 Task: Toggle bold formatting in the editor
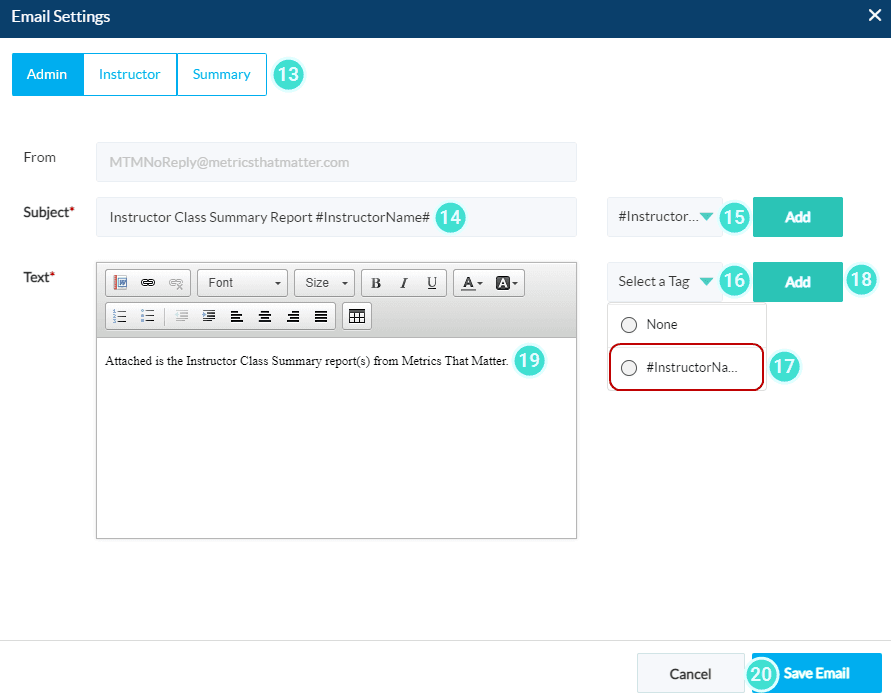coord(376,282)
